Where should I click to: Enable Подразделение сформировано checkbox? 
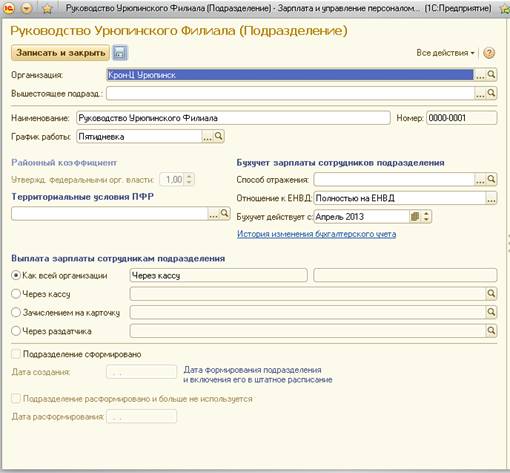[x=16, y=354]
